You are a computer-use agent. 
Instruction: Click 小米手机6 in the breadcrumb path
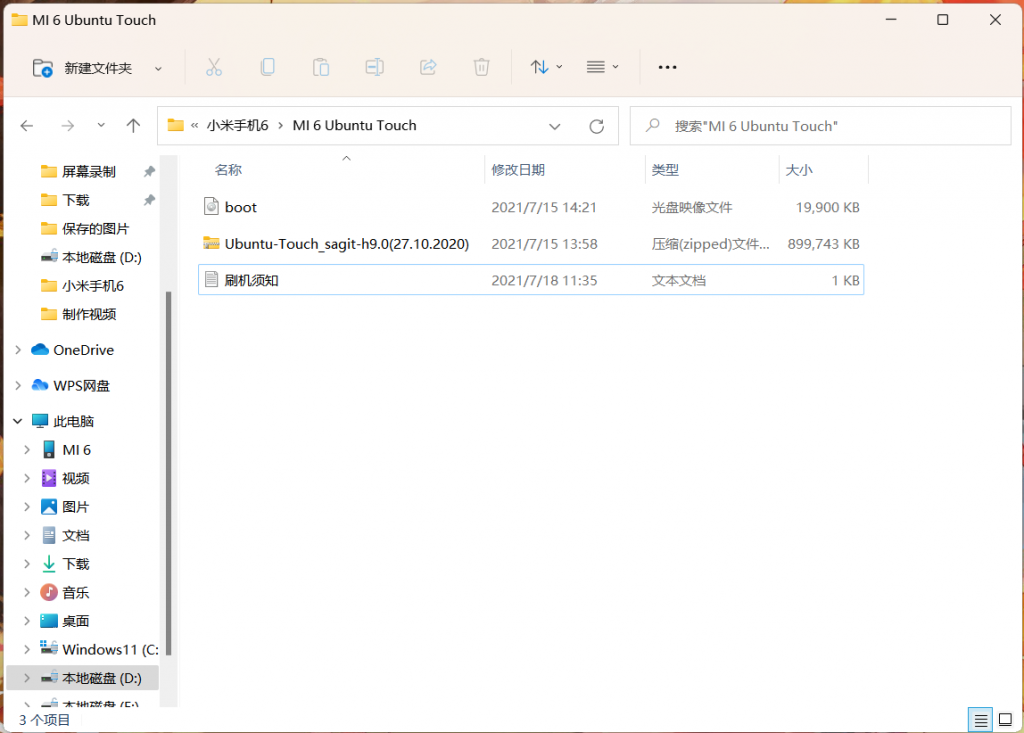[x=237, y=126]
